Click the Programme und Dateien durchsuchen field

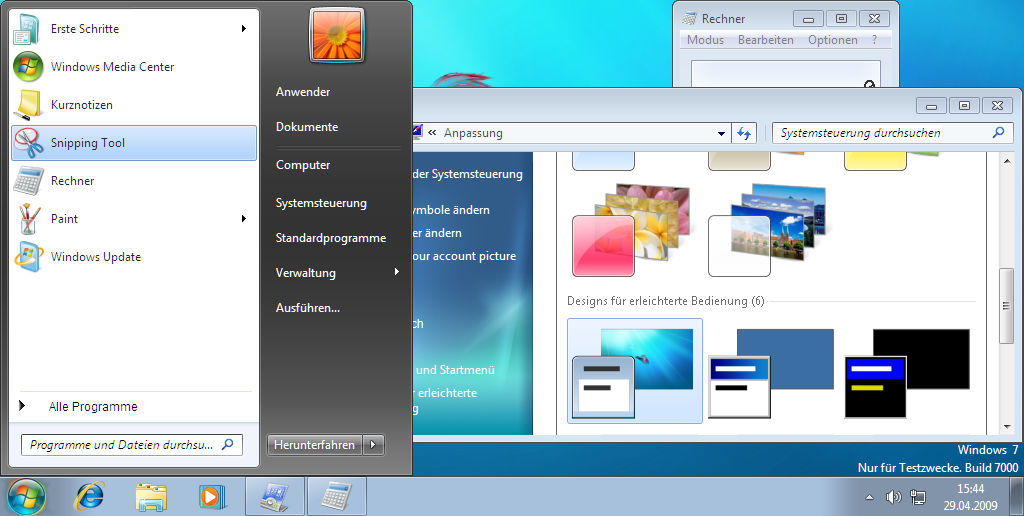[x=132, y=445]
